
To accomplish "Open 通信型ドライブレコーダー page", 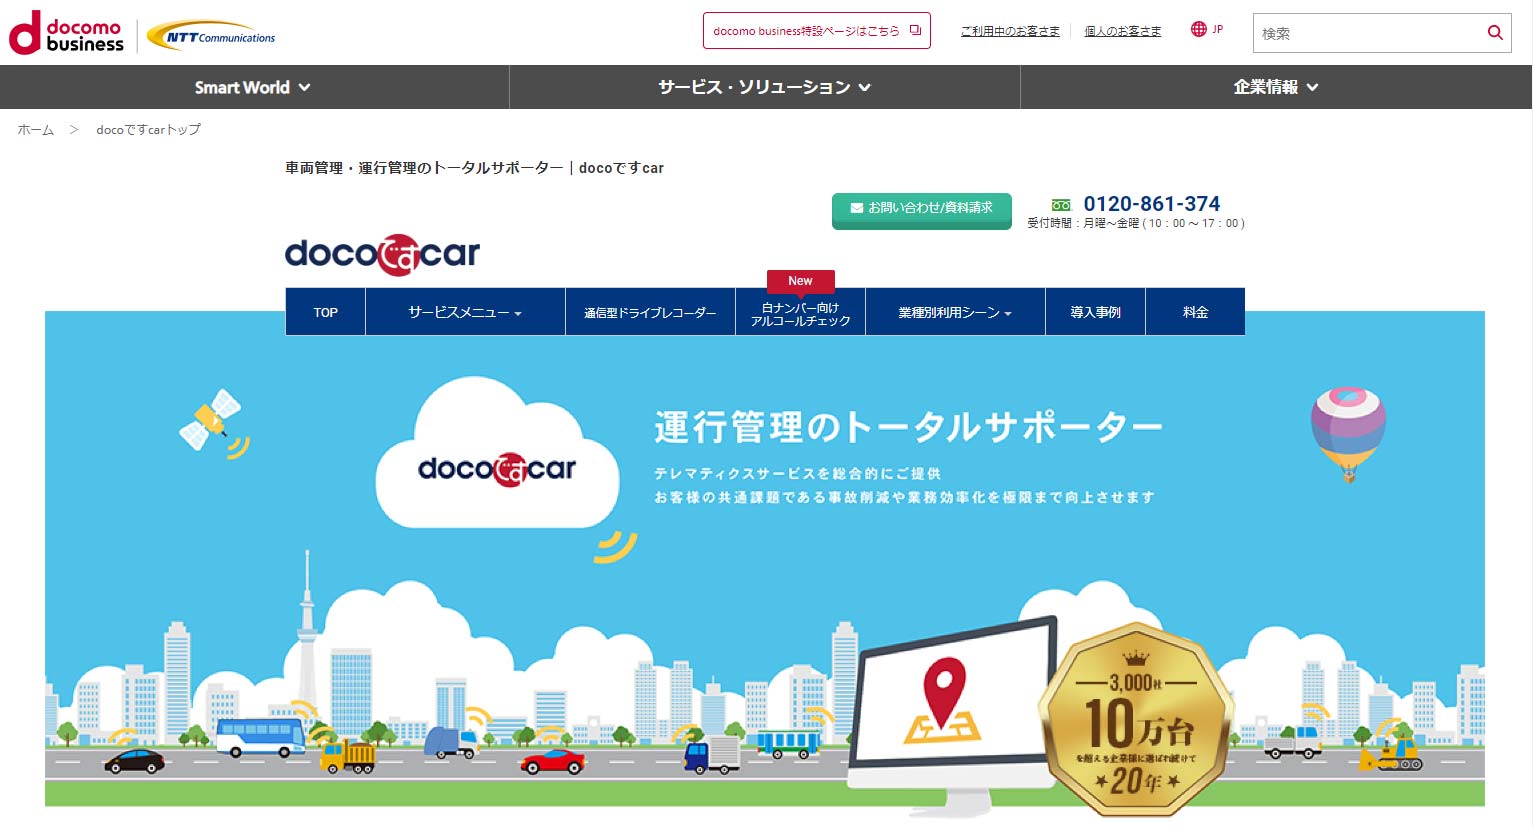I will pos(650,312).
